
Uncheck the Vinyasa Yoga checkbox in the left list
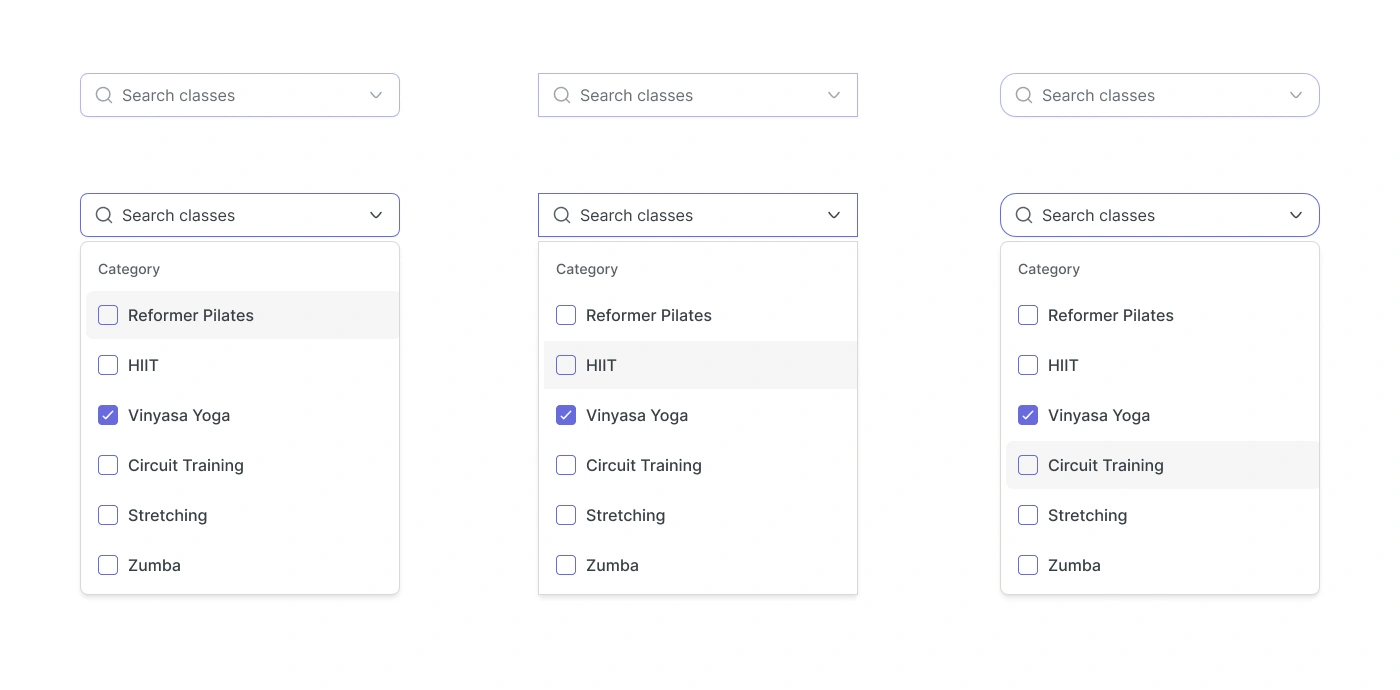click(108, 415)
